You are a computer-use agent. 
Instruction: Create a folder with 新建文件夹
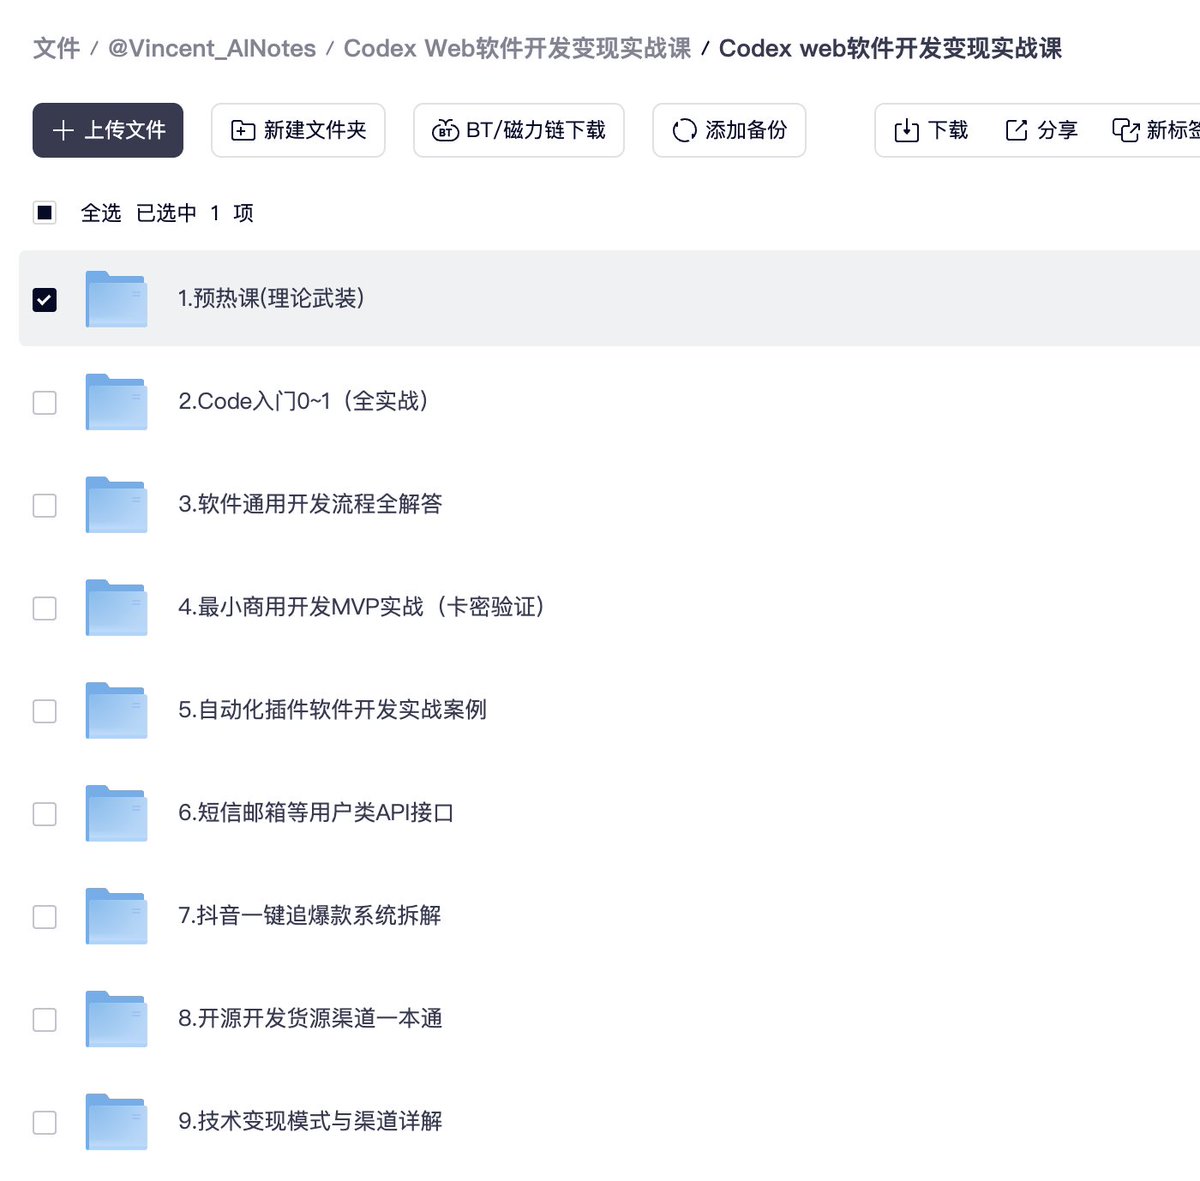pyautogui.click(x=298, y=130)
